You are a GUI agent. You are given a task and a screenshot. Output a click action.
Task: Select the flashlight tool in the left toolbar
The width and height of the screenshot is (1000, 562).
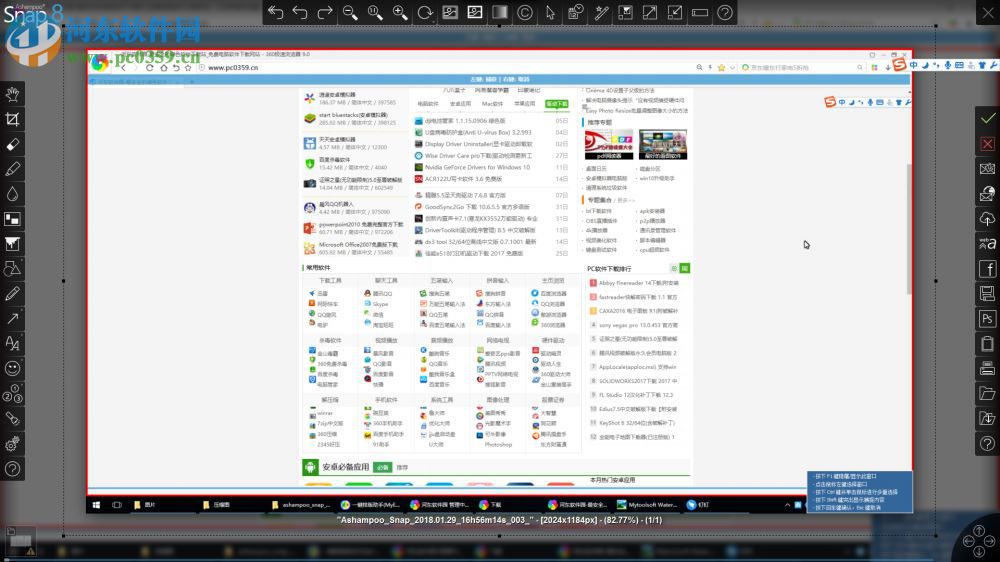coord(12,418)
